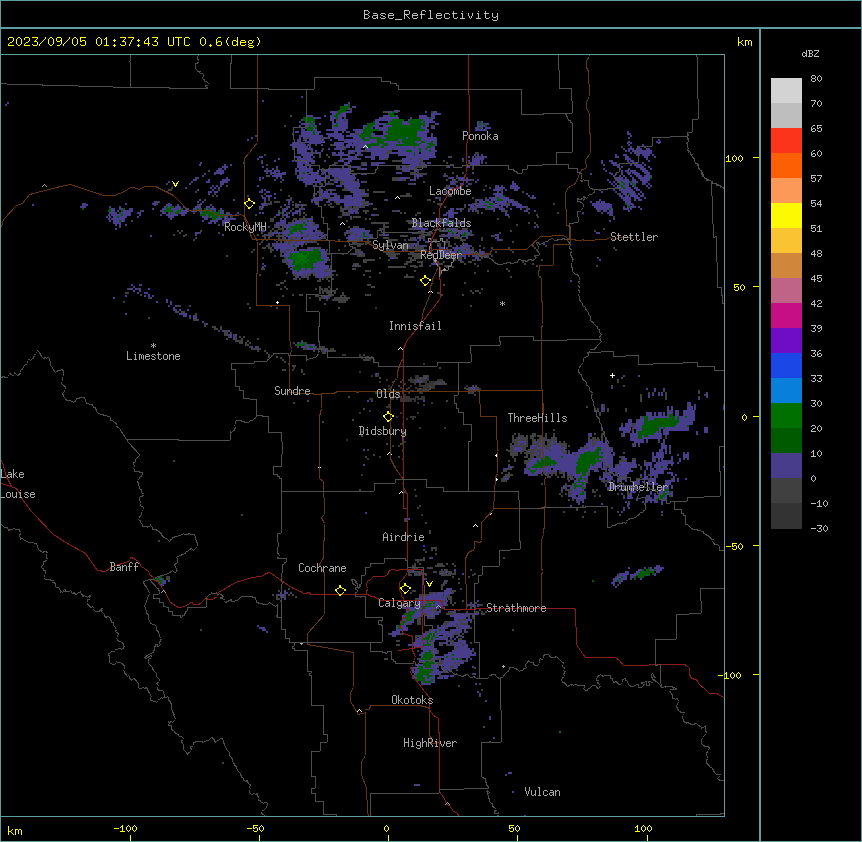Select the red legend swatch between 65 and 60

tap(786, 140)
